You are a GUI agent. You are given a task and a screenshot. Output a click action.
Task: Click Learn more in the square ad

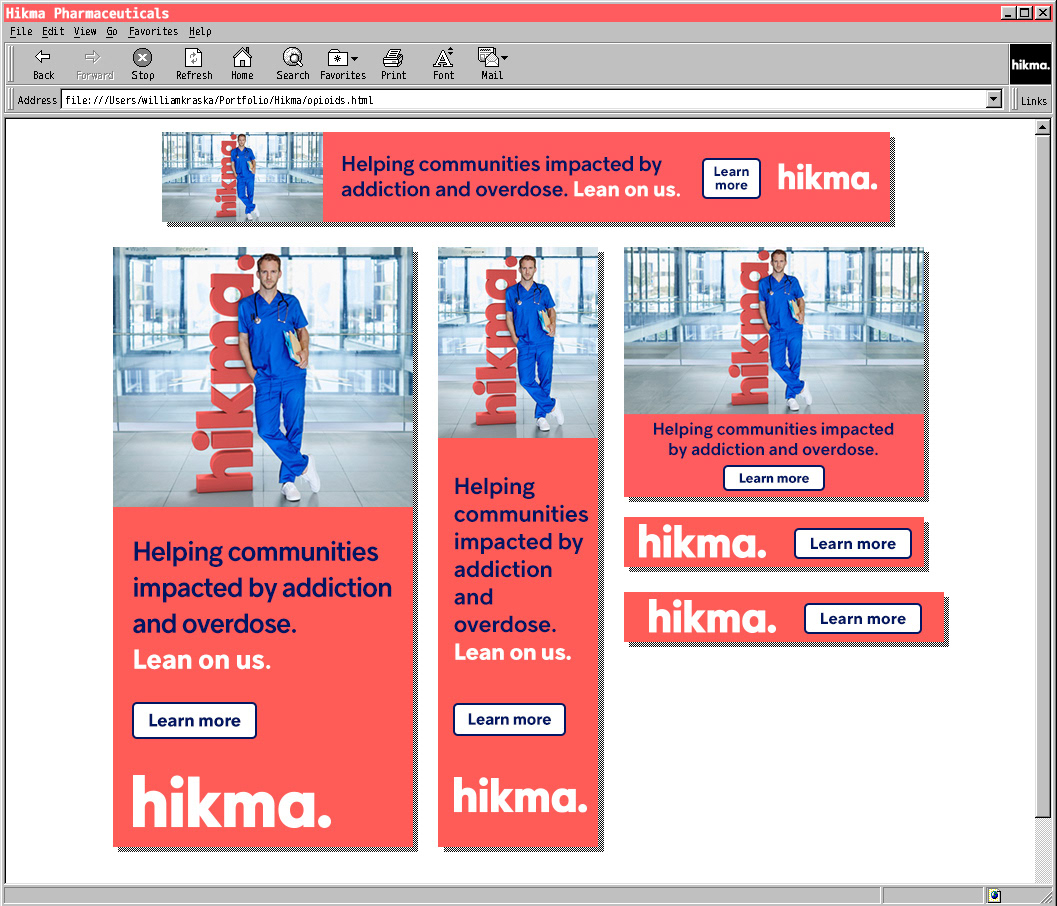tap(774, 478)
